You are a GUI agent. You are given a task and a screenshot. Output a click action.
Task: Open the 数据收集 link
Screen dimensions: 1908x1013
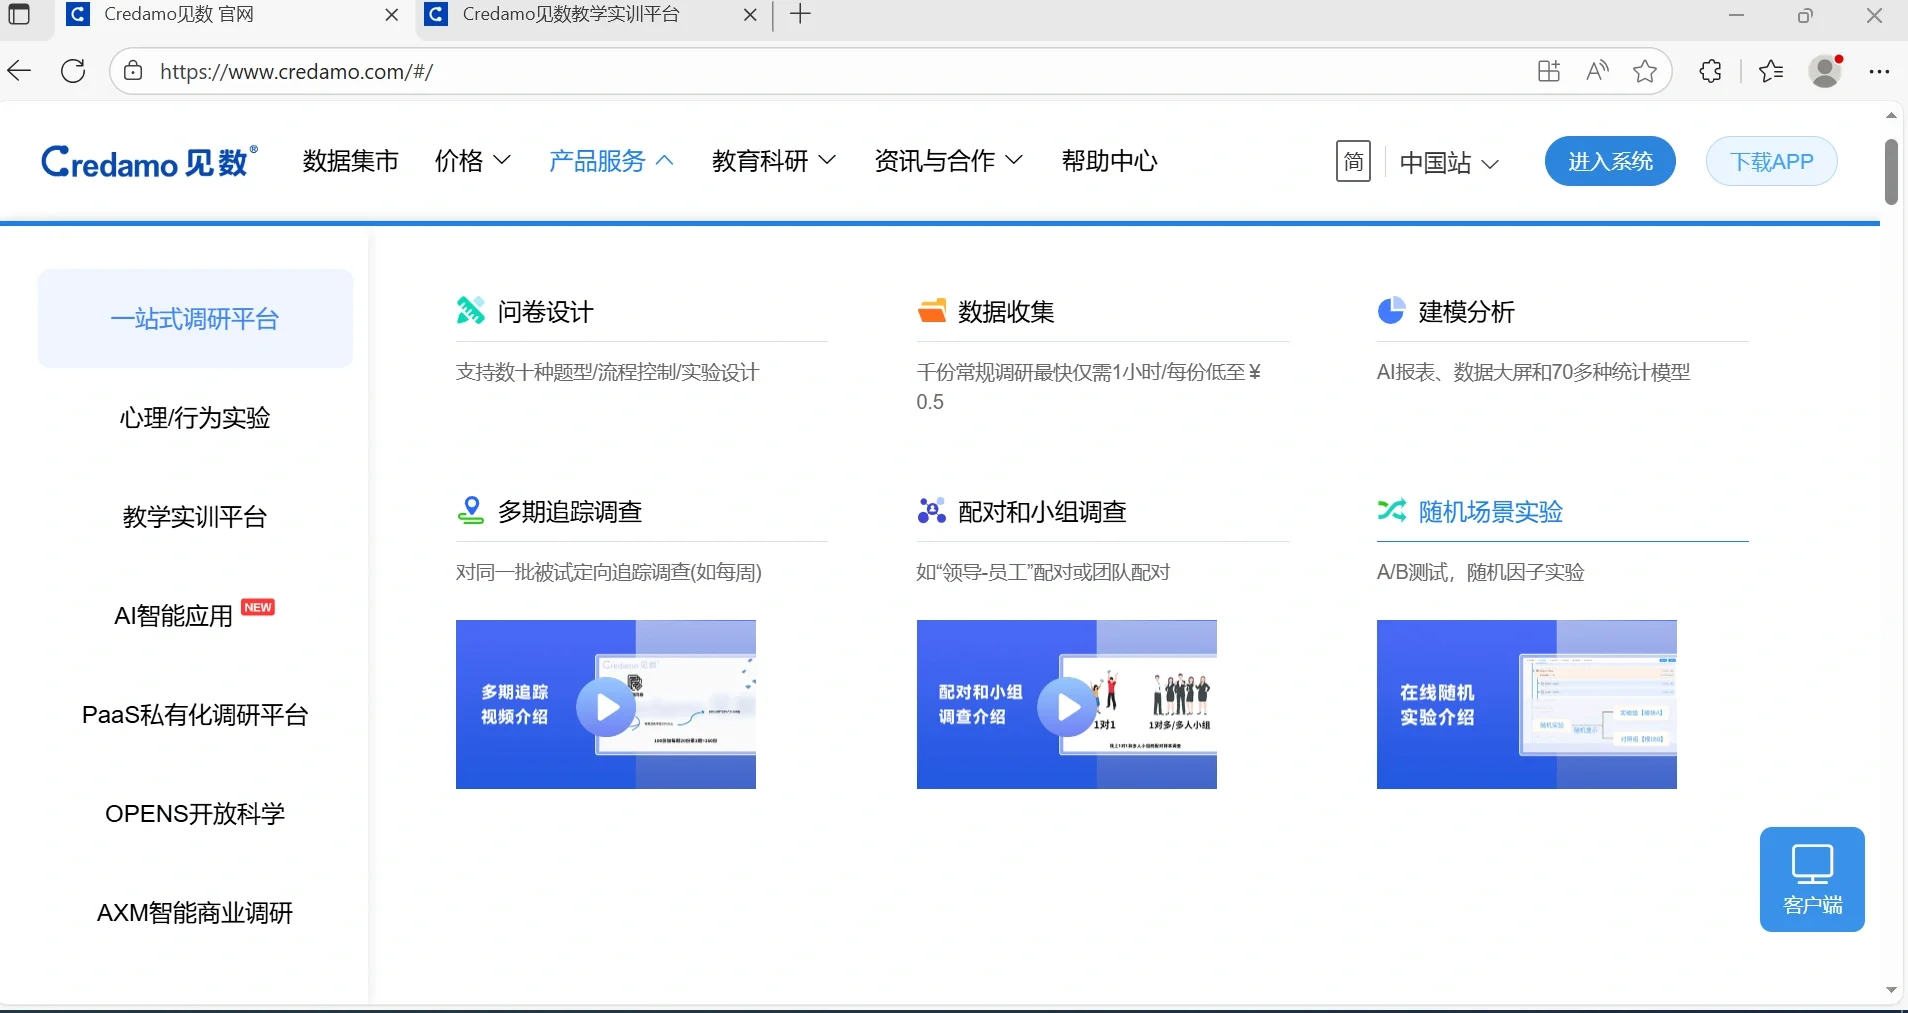point(1006,312)
